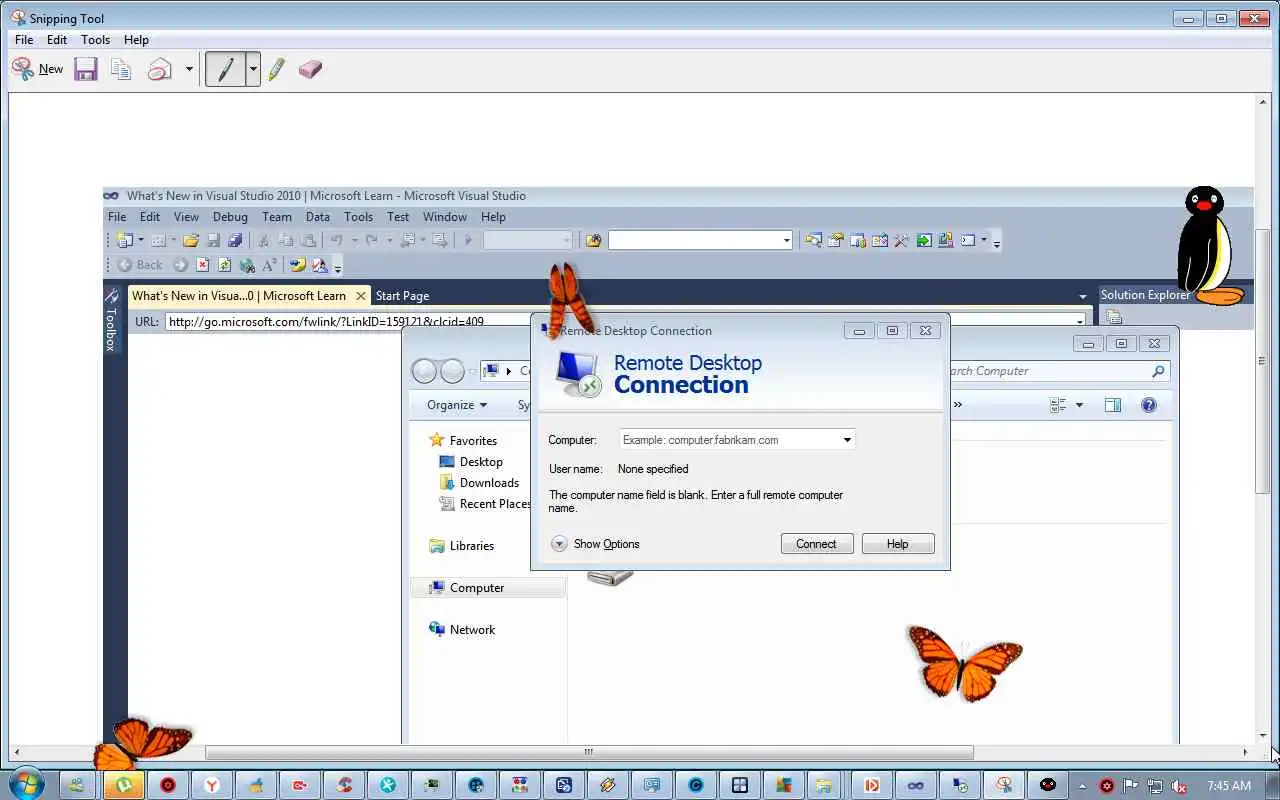Click Help button in Remote Desktop Connection
This screenshot has width=1280, height=800.
(x=897, y=544)
